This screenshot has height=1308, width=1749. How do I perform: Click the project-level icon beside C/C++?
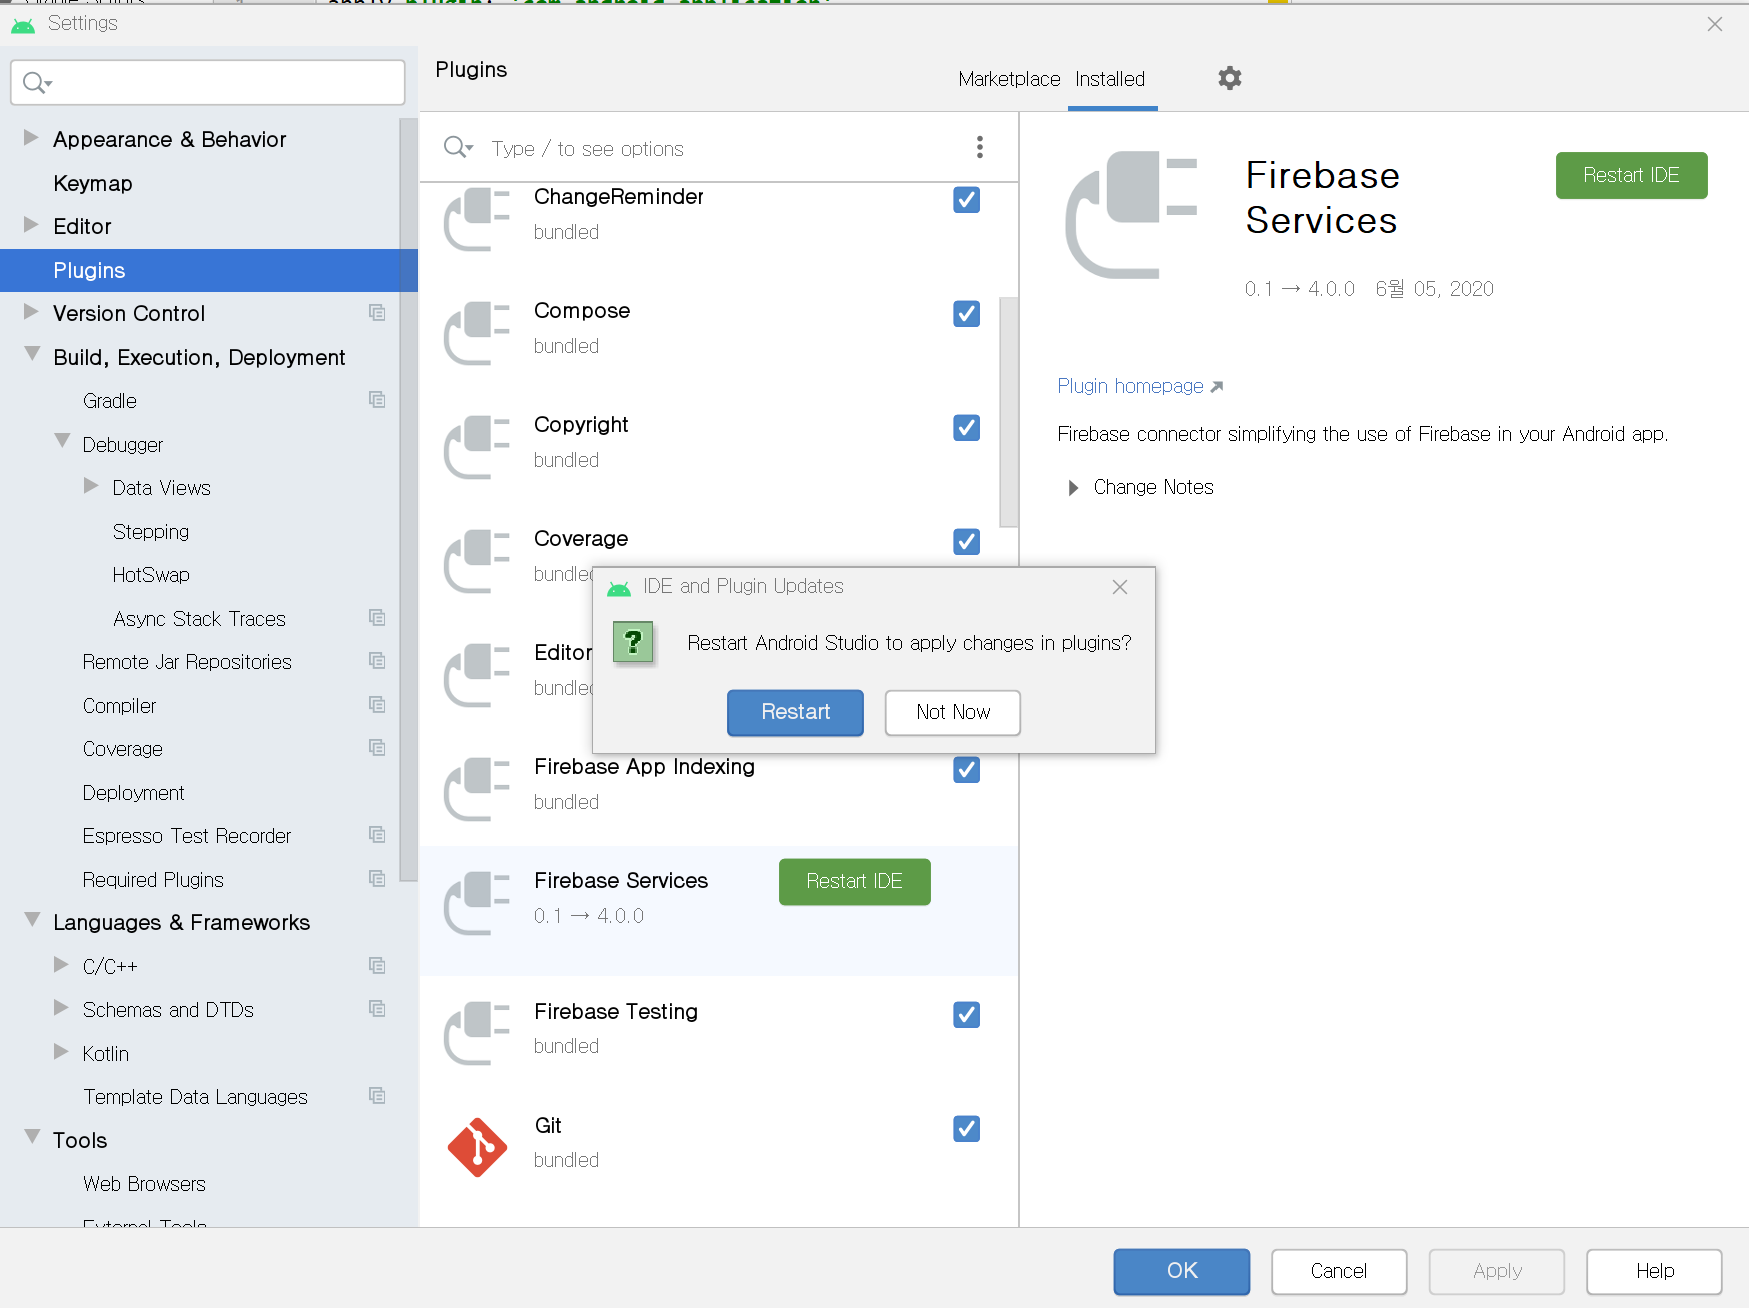pos(377,966)
